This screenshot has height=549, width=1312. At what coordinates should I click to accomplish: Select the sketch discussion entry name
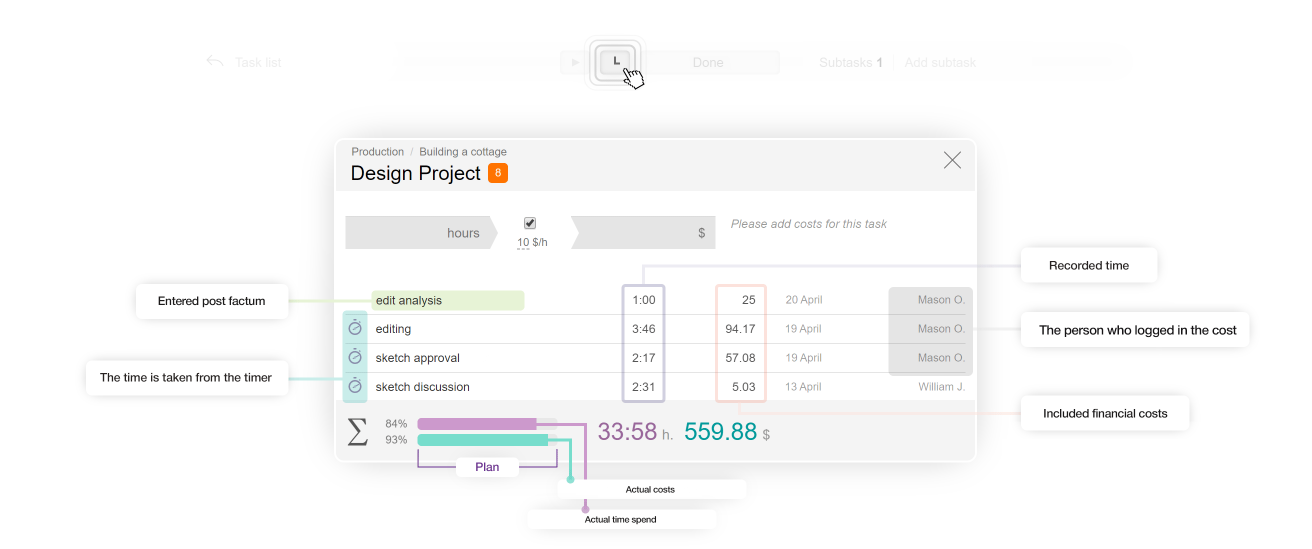click(423, 387)
